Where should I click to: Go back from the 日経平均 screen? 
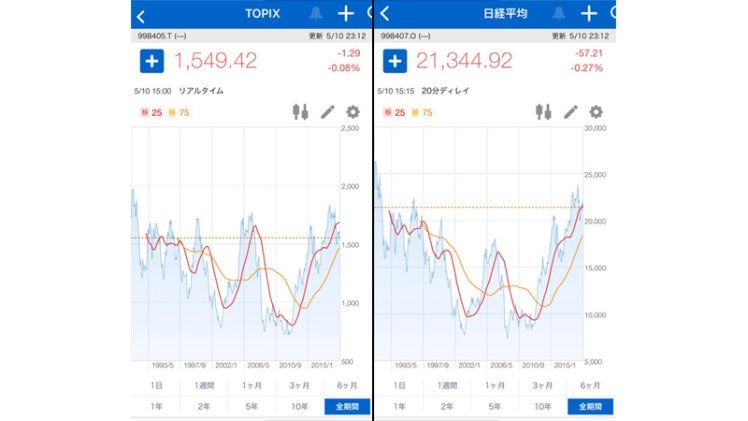(385, 14)
